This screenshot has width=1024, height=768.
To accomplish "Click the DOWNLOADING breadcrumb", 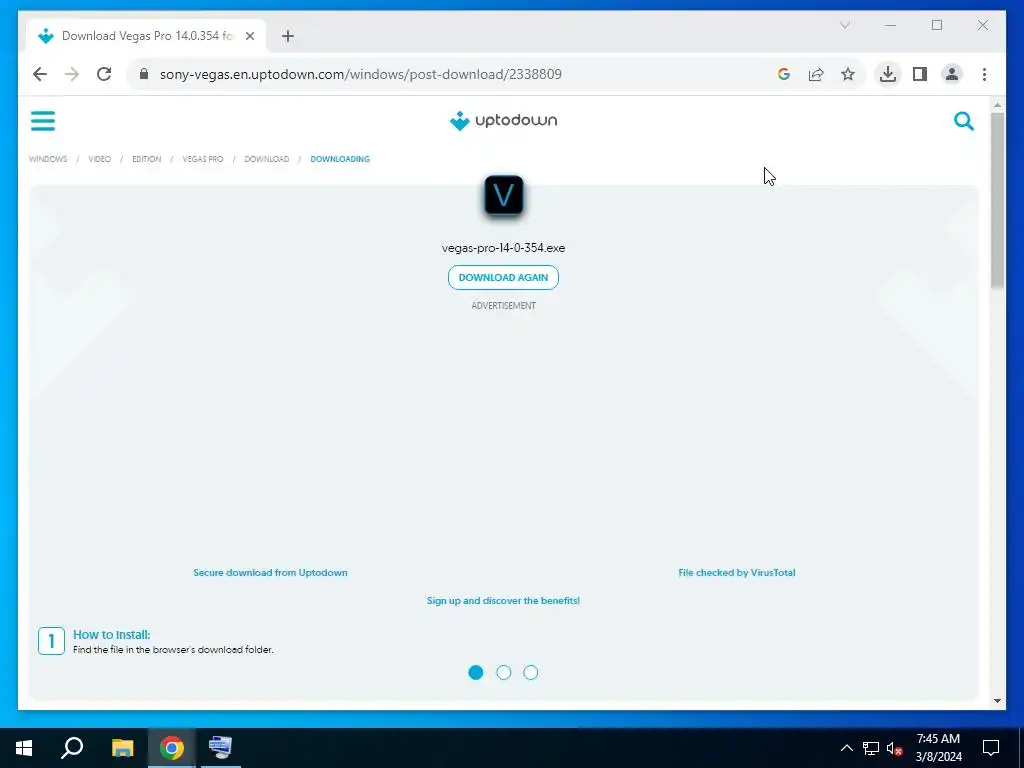I will (340, 159).
